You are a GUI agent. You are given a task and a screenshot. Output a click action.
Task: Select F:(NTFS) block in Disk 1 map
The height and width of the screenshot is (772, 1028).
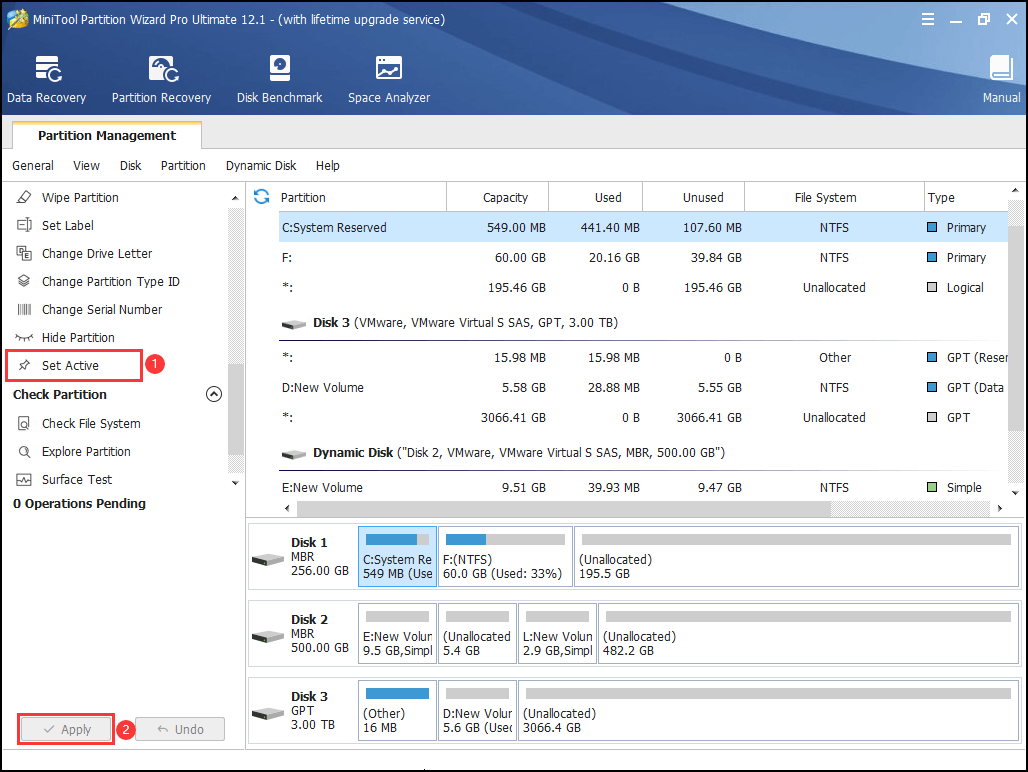(505, 556)
